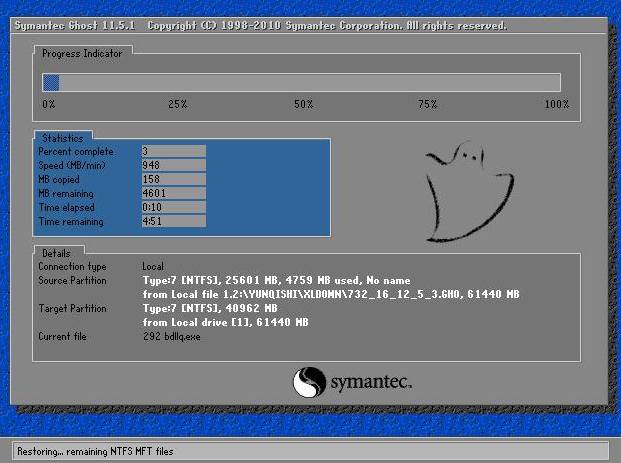
Task: Click the 50% marker under the progress bar
Action: 302,104
